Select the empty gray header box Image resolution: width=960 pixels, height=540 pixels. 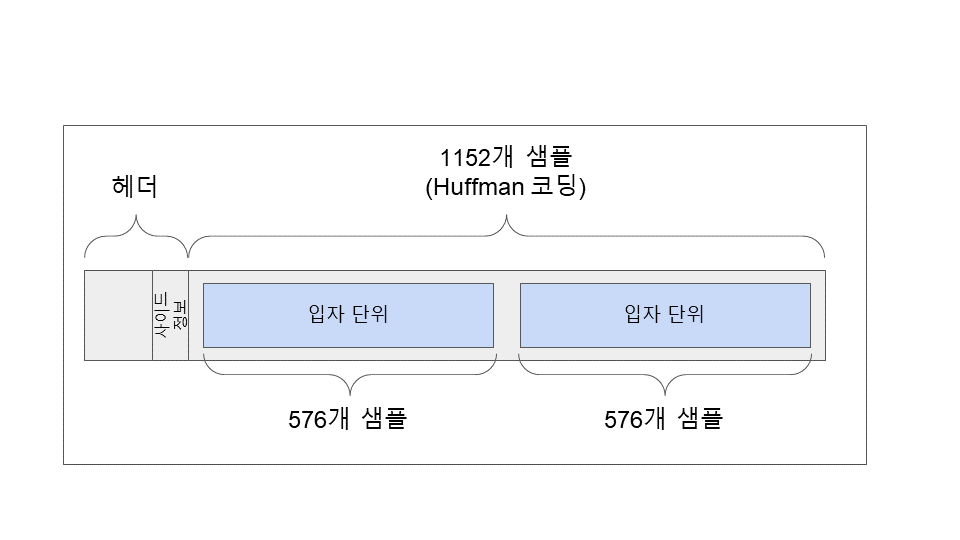(x=118, y=315)
